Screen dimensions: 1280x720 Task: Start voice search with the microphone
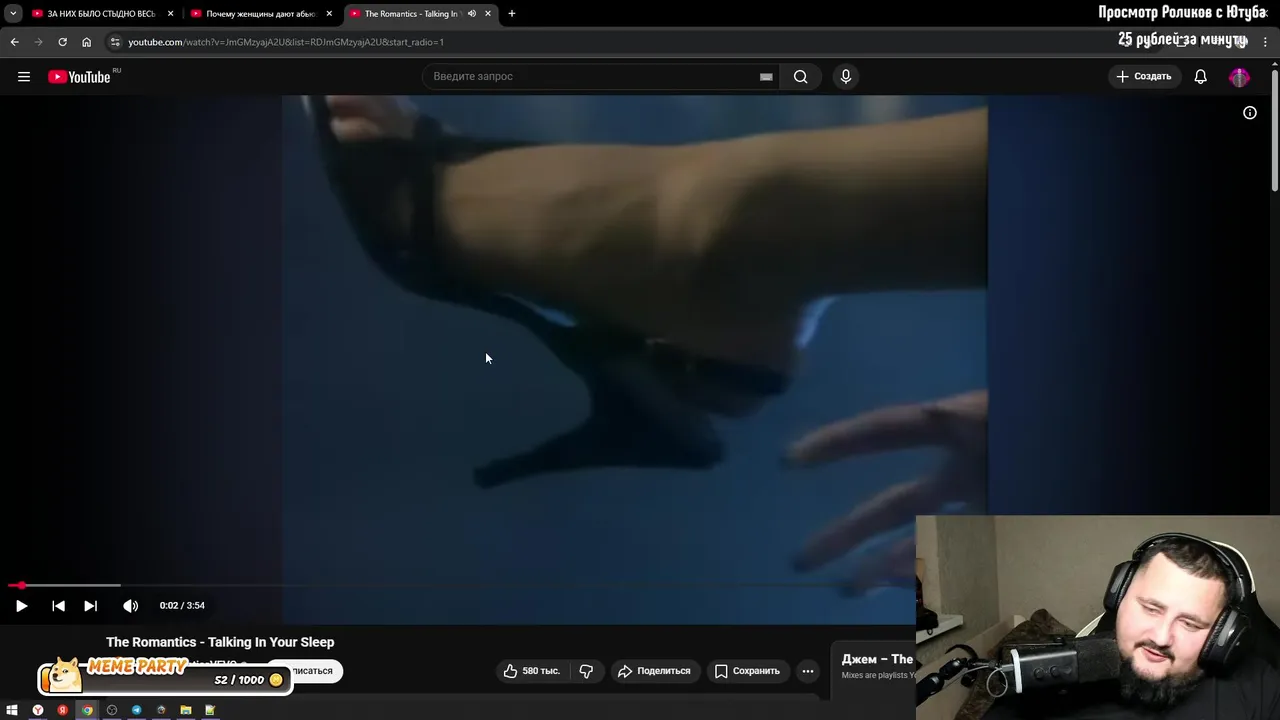pos(846,76)
